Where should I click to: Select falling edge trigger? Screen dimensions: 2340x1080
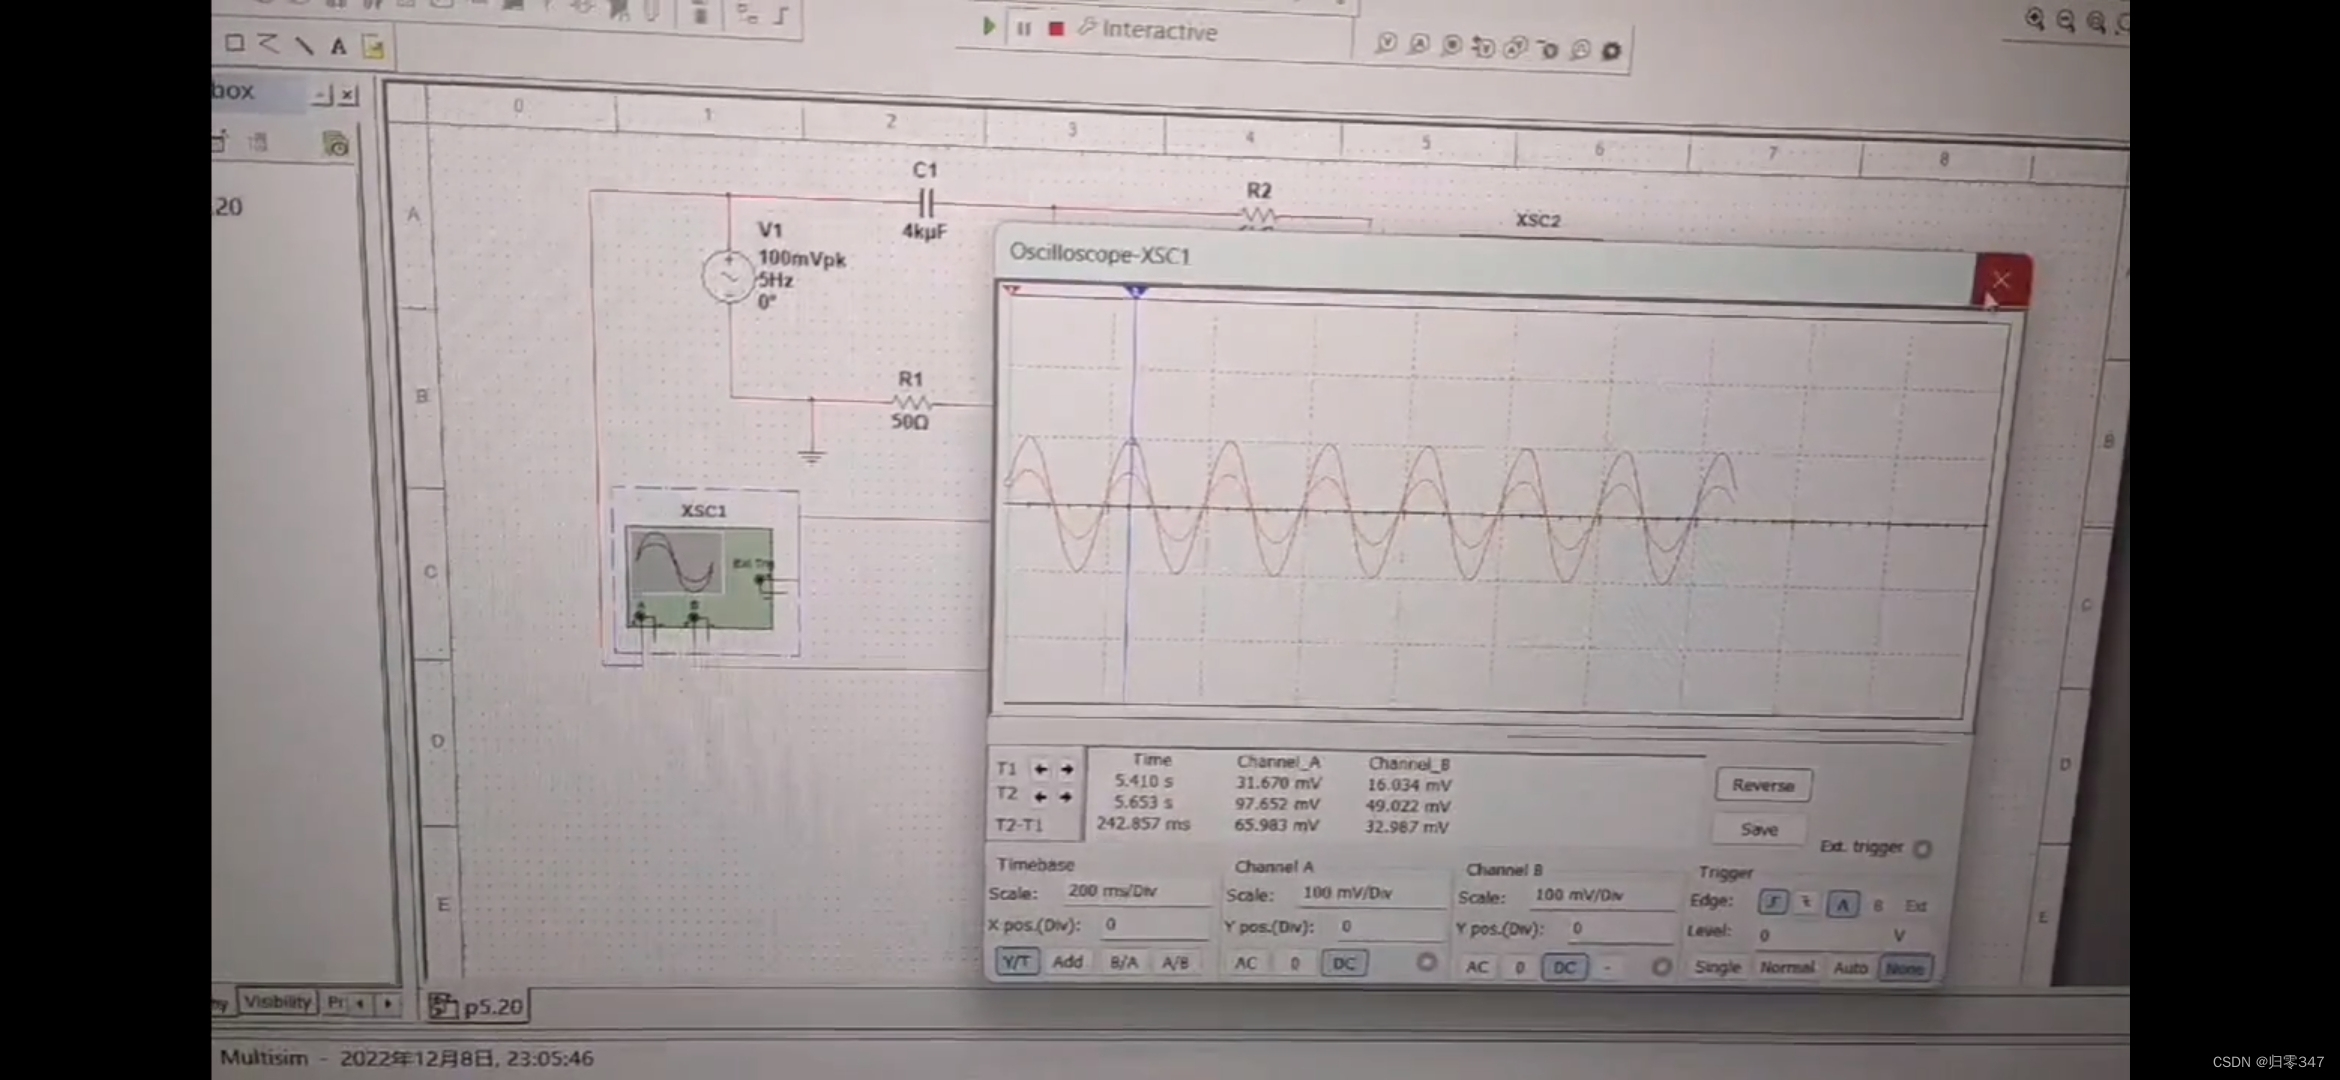click(x=1806, y=902)
